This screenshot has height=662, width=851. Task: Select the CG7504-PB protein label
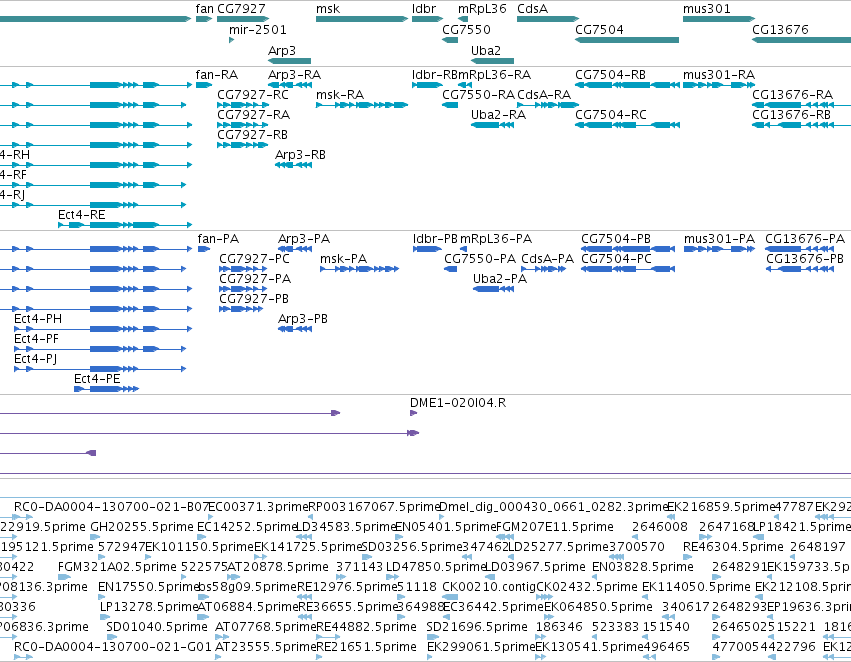[x=616, y=239]
